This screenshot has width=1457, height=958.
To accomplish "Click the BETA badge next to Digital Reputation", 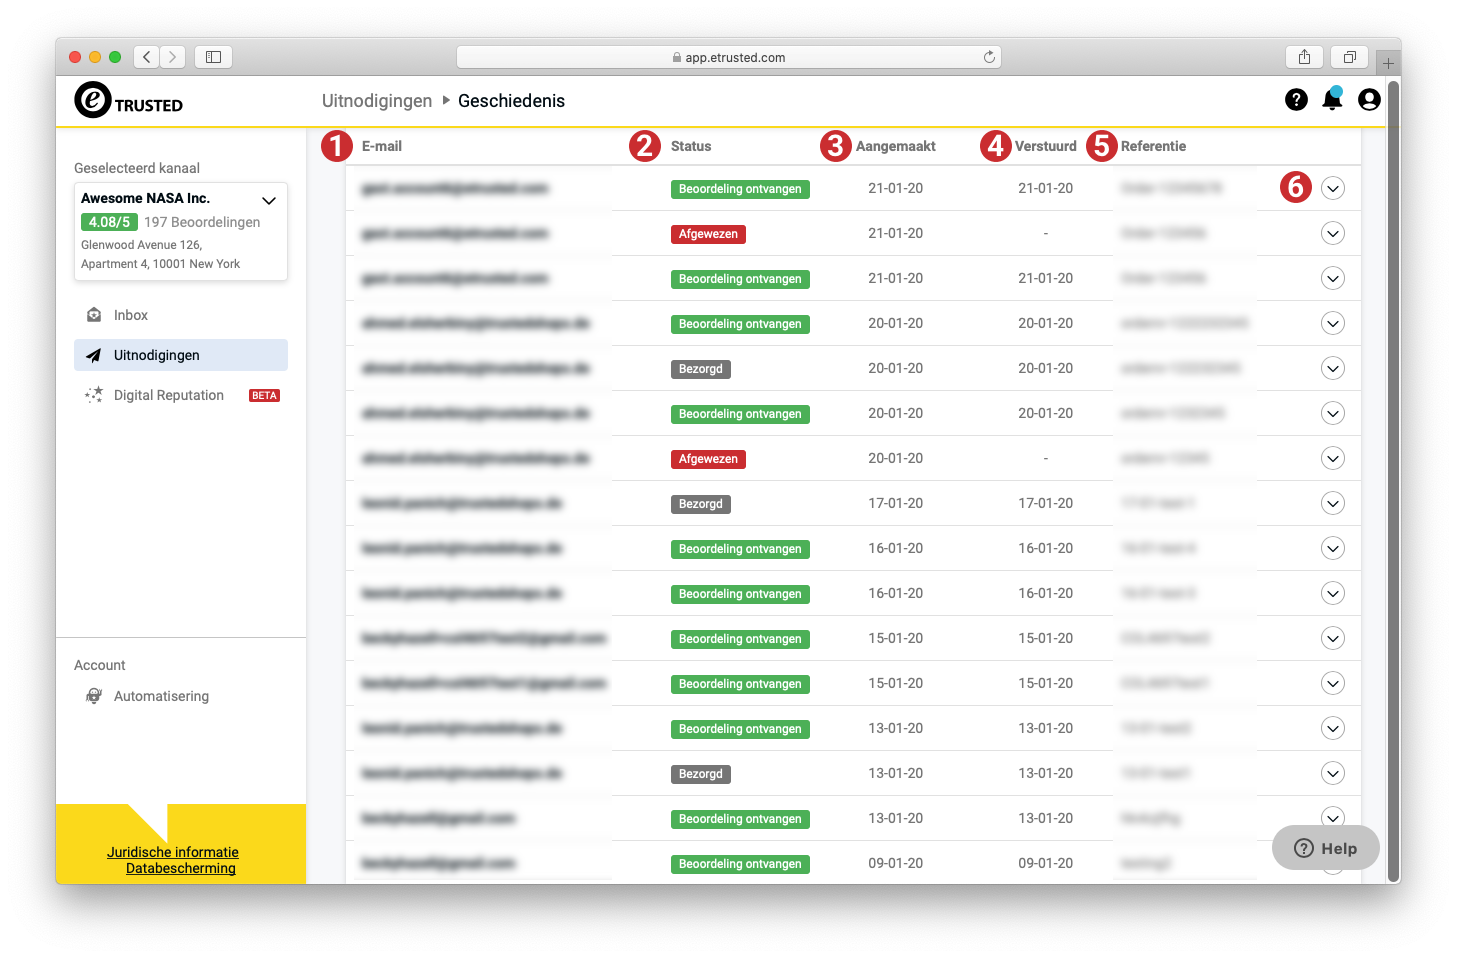I will (x=265, y=396).
